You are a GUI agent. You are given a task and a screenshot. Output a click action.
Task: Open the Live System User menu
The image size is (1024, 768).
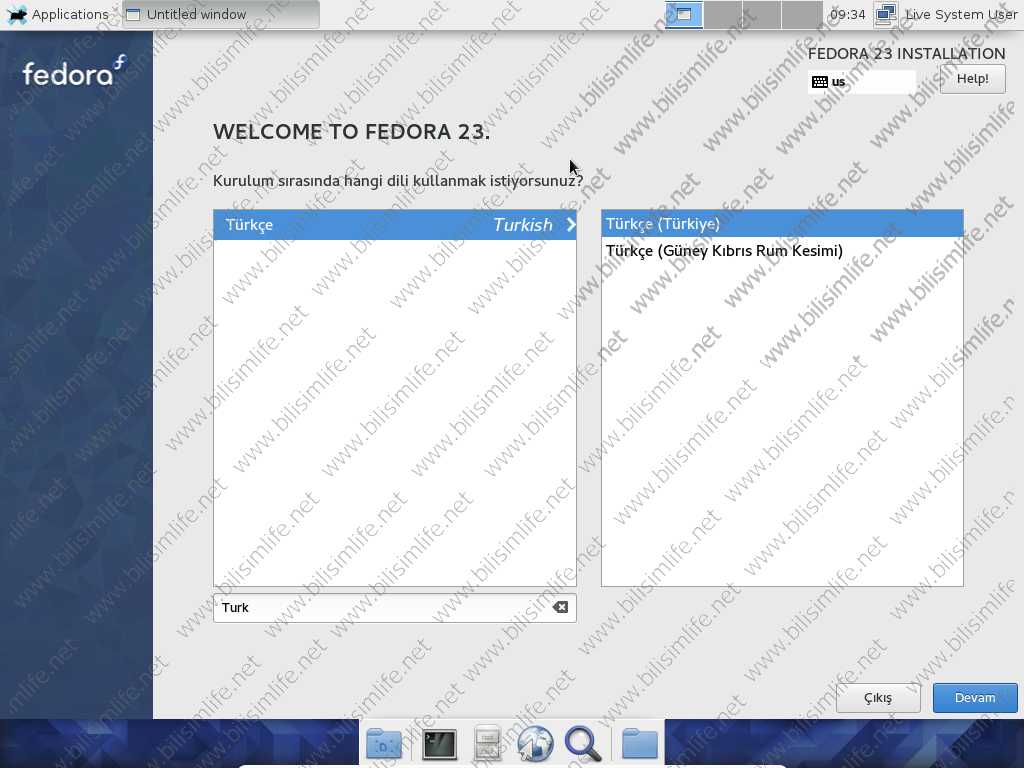tap(961, 14)
